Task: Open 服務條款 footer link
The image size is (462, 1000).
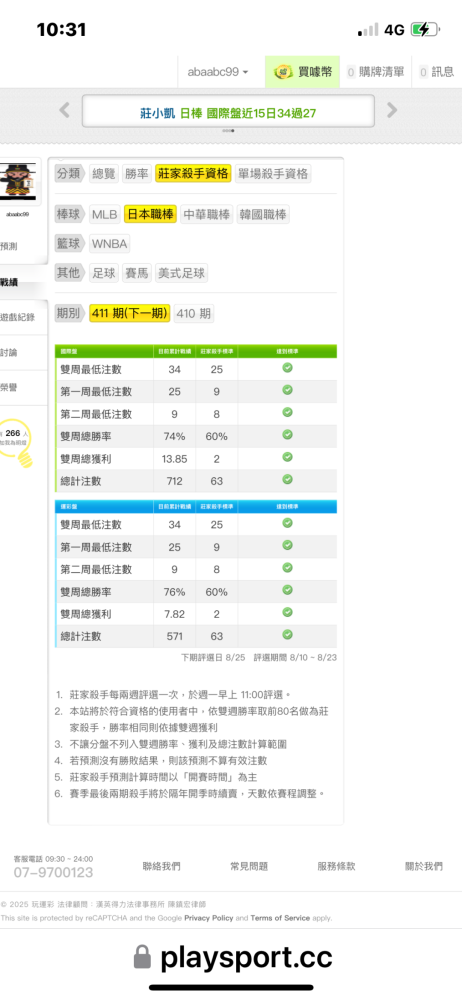Action: (x=336, y=866)
